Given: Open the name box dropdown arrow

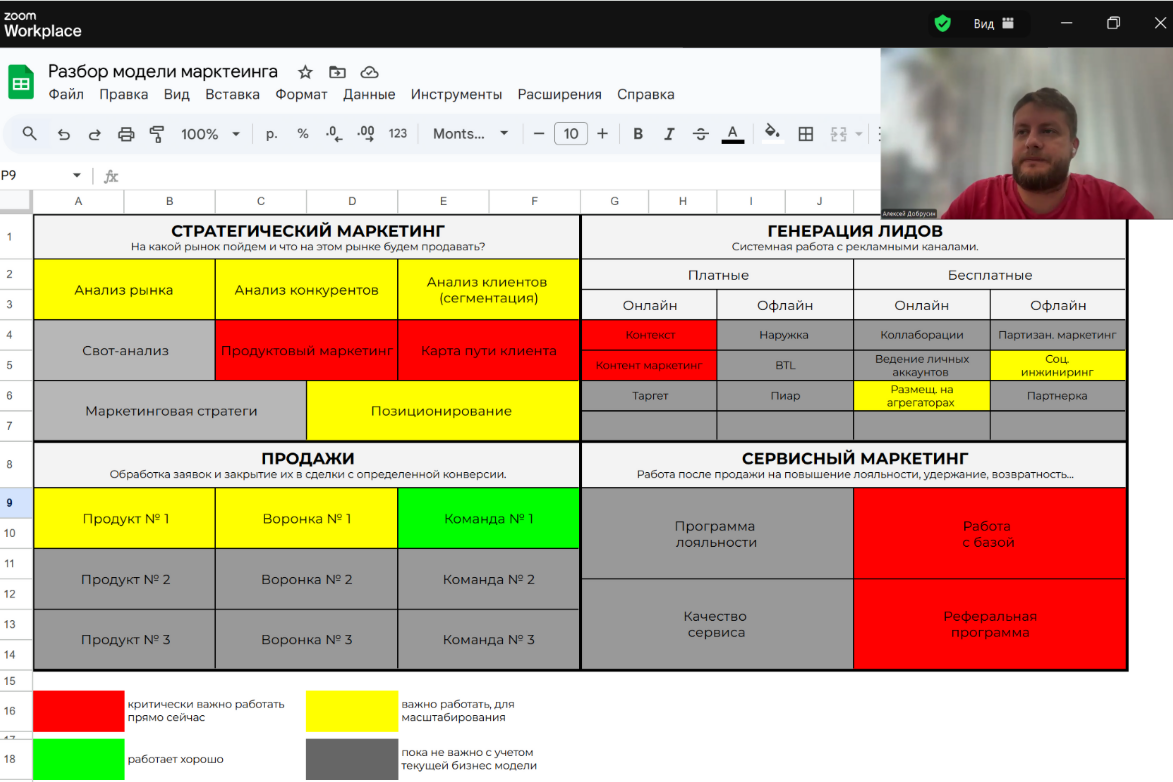Looking at the screenshot, I should (77, 176).
